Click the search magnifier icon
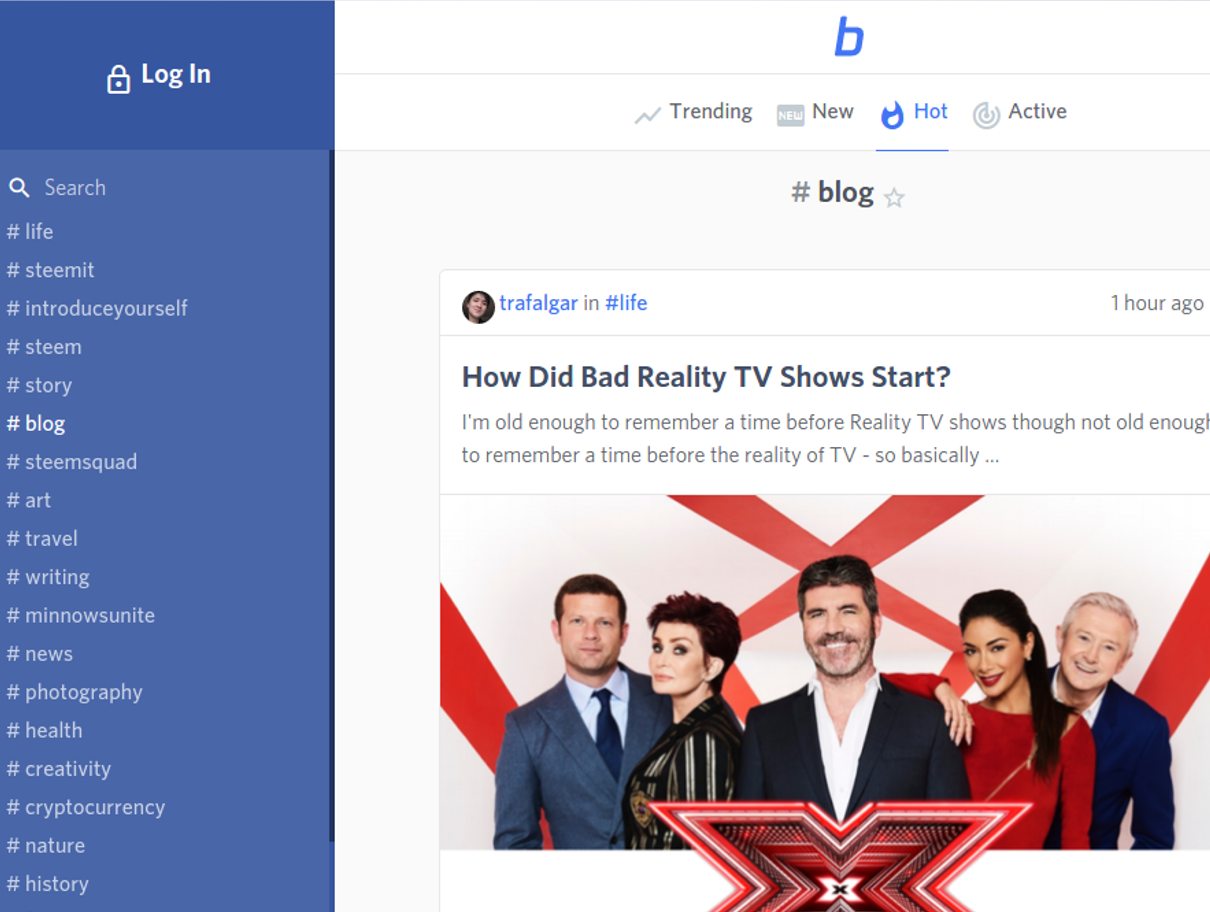1210x912 pixels. (19, 187)
